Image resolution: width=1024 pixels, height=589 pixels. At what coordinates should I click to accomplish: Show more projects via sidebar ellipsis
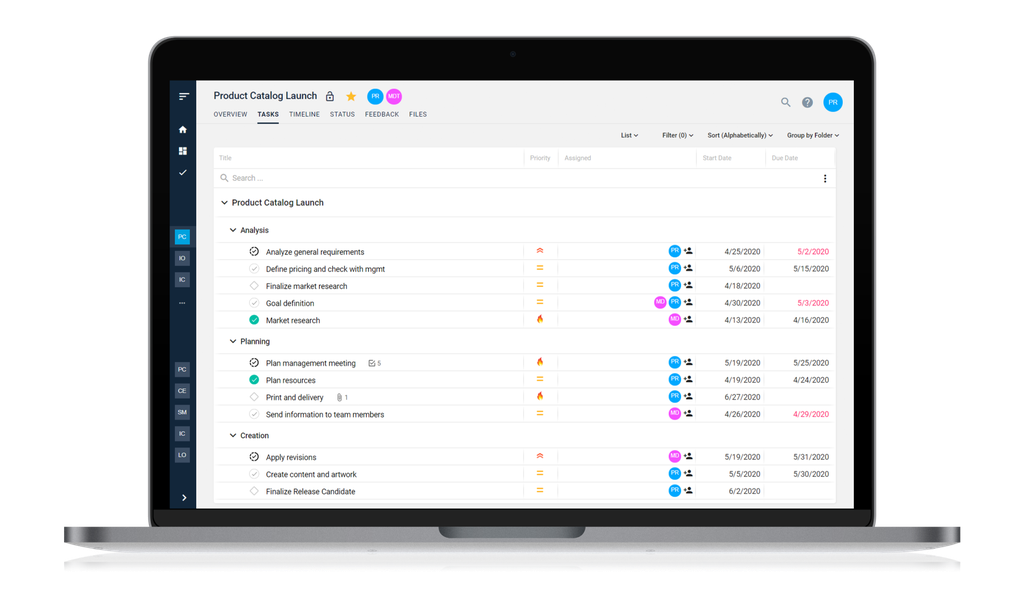pyautogui.click(x=182, y=303)
